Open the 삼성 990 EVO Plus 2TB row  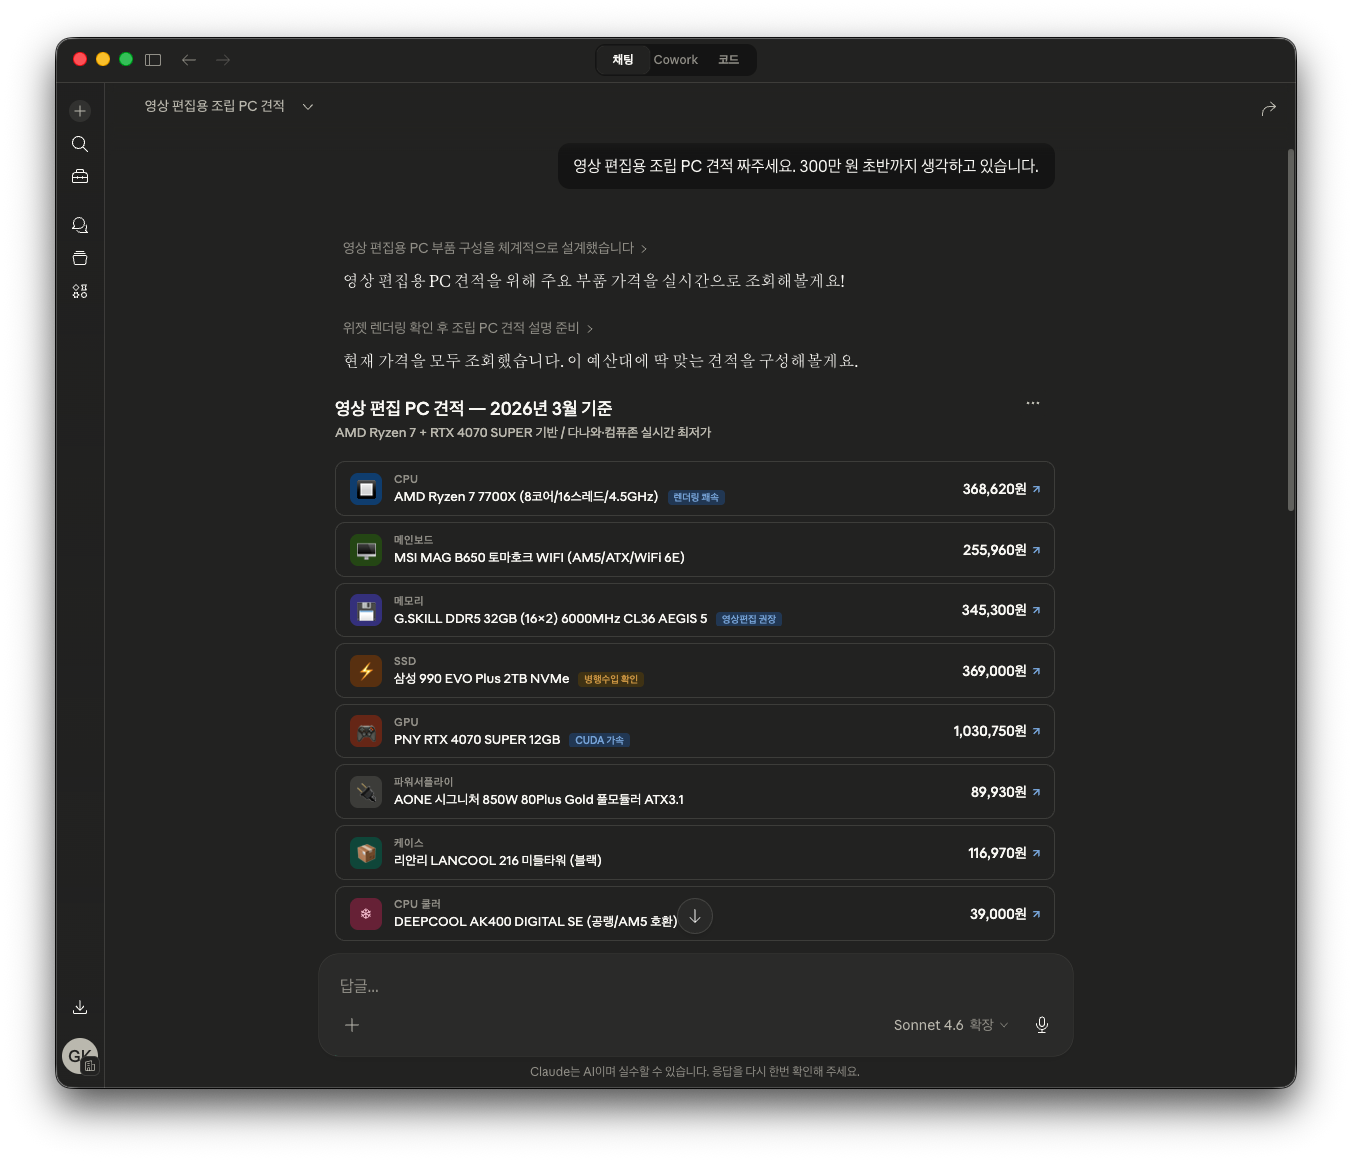[x=695, y=671]
